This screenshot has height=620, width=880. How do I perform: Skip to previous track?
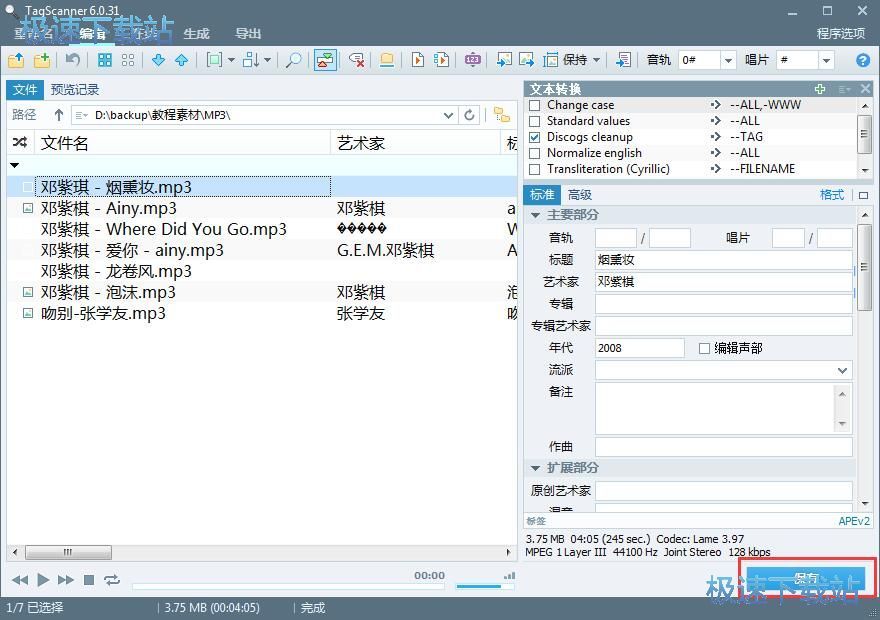(x=20, y=580)
